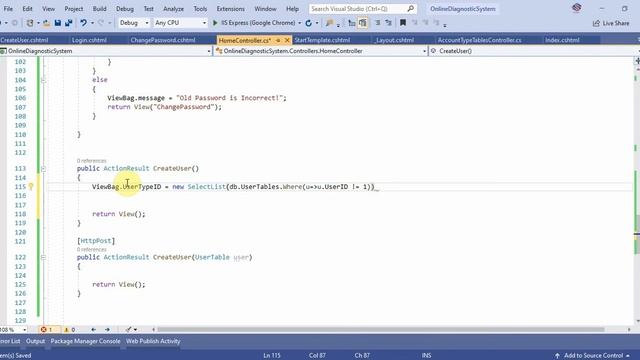Pin the HomeController.cs tab

tap(278, 40)
